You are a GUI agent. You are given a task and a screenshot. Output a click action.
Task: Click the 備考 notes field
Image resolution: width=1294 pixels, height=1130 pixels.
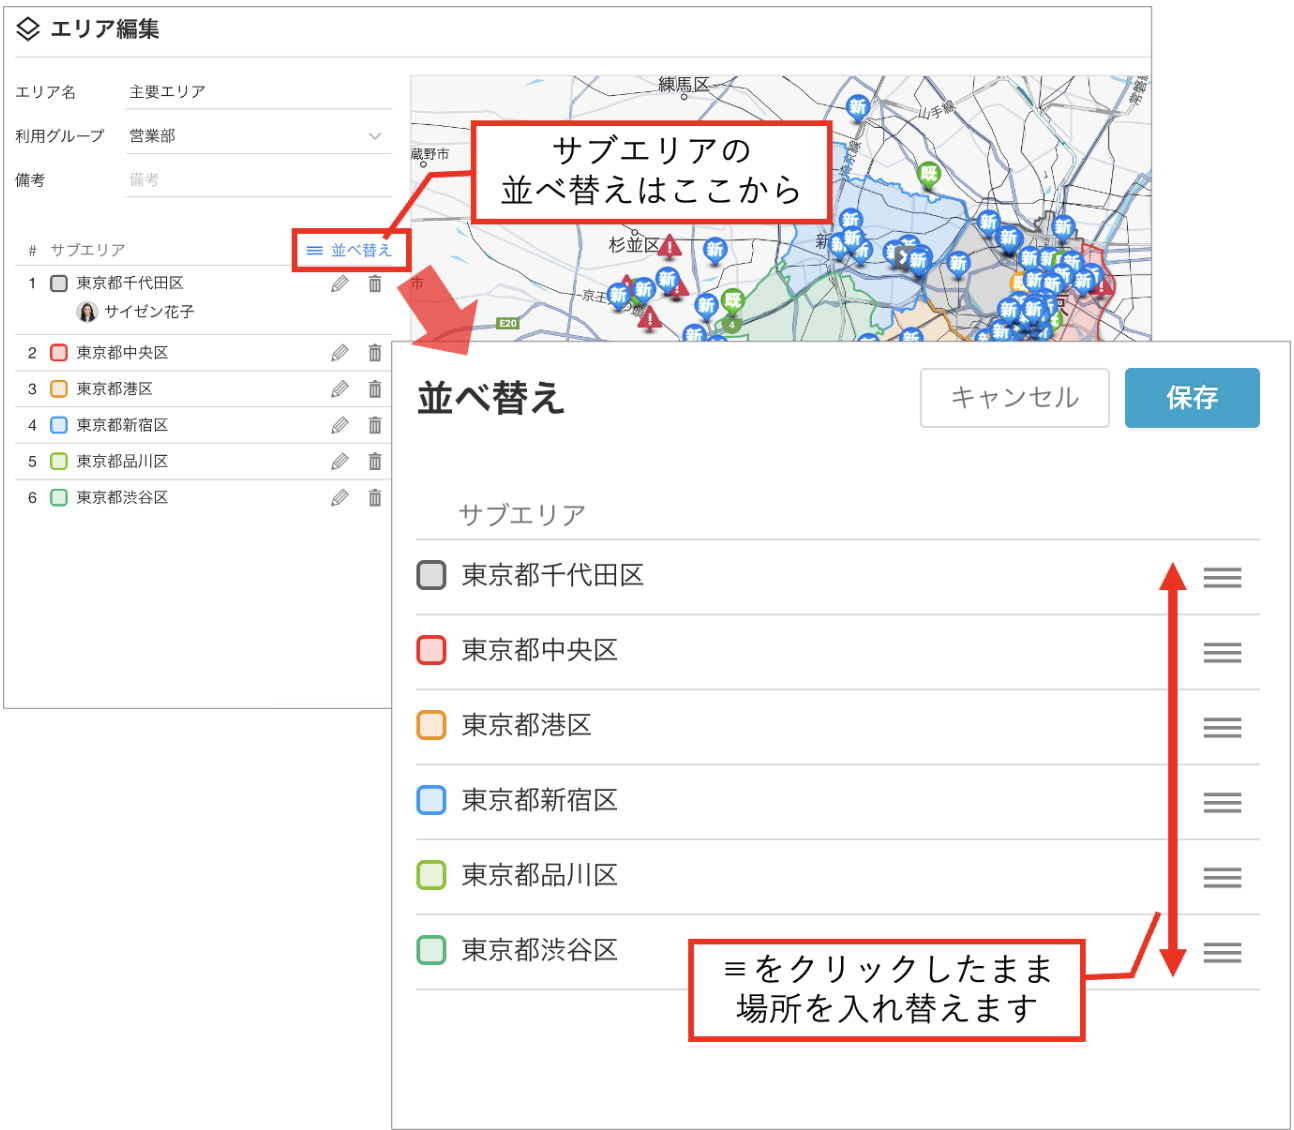[x=259, y=180]
